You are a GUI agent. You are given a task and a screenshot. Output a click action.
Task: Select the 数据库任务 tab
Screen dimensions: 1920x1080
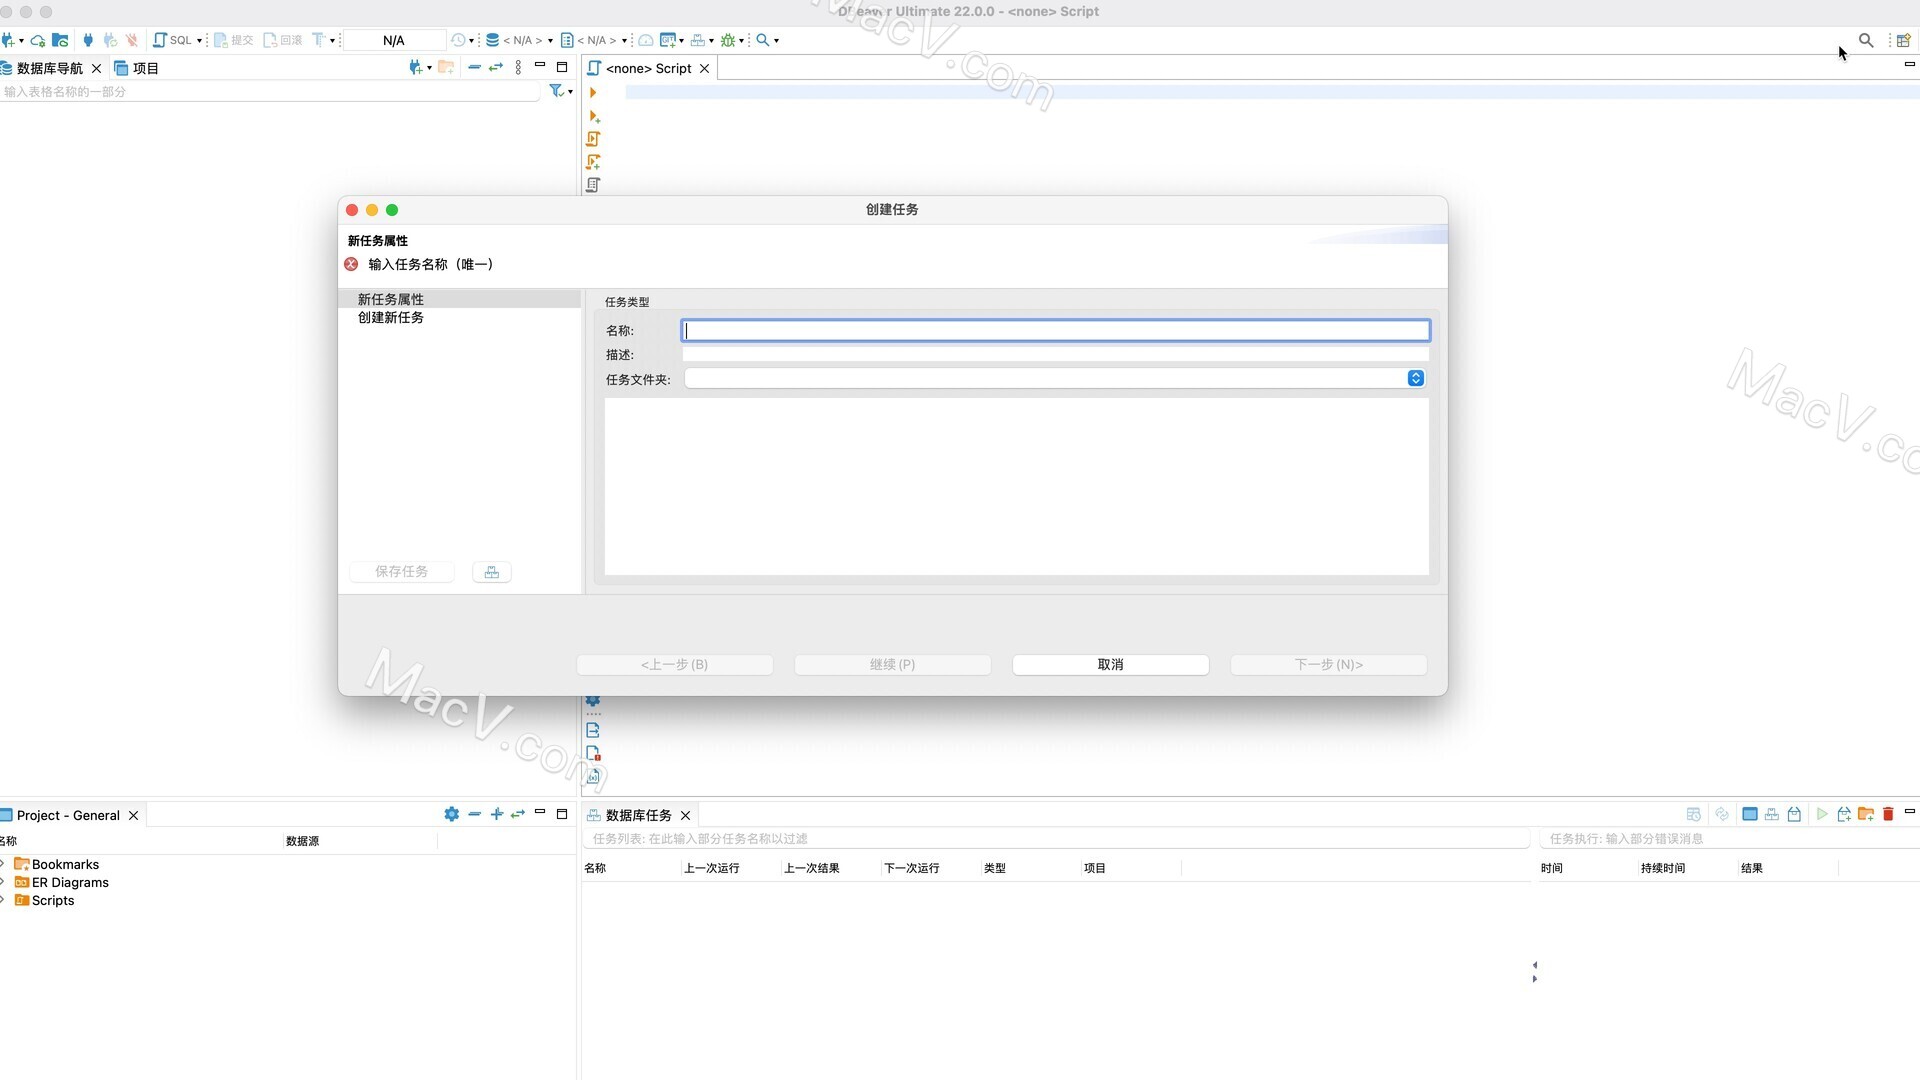(x=639, y=815)
